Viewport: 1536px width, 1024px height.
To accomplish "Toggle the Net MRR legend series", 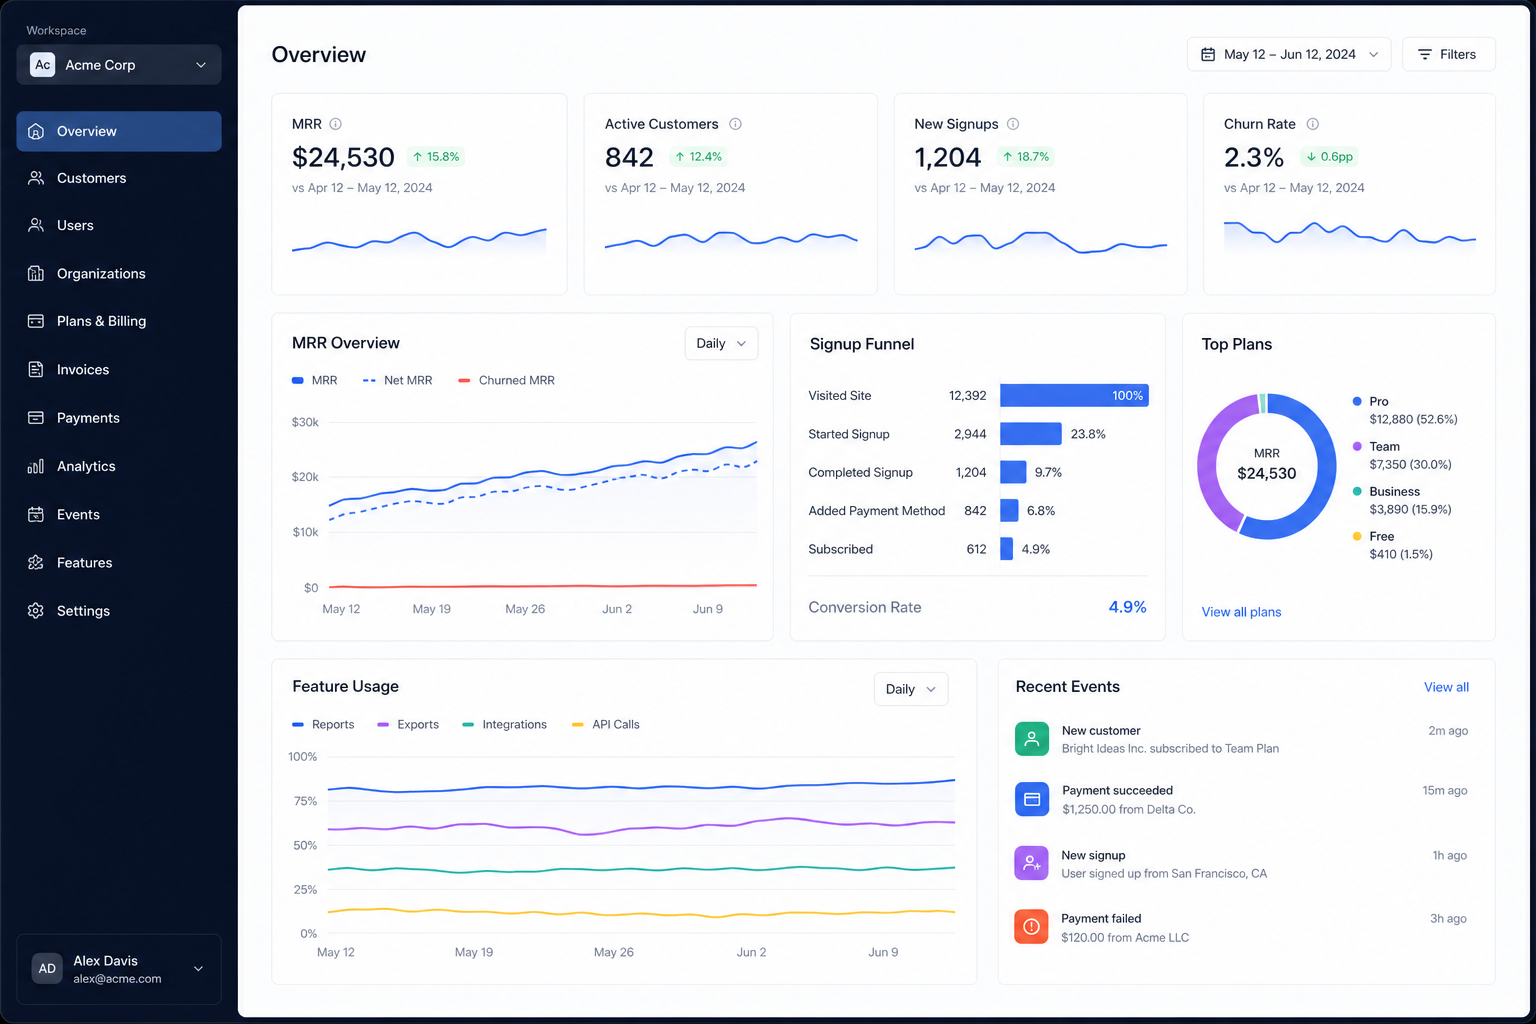I will tap(397, 380).
